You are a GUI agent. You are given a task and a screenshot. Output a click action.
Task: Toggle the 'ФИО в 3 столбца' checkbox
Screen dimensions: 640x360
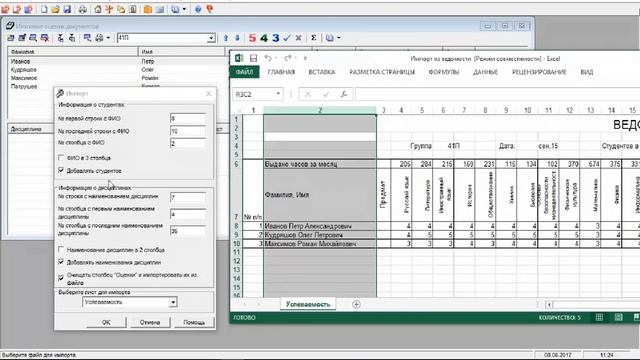(61, 158)
